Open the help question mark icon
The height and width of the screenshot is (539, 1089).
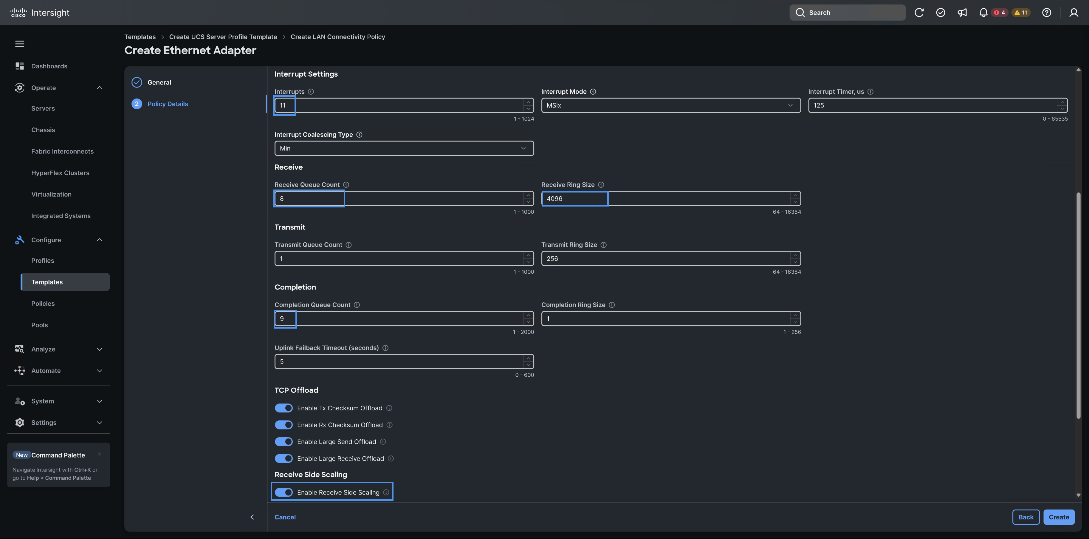[x=1047, y=13]
